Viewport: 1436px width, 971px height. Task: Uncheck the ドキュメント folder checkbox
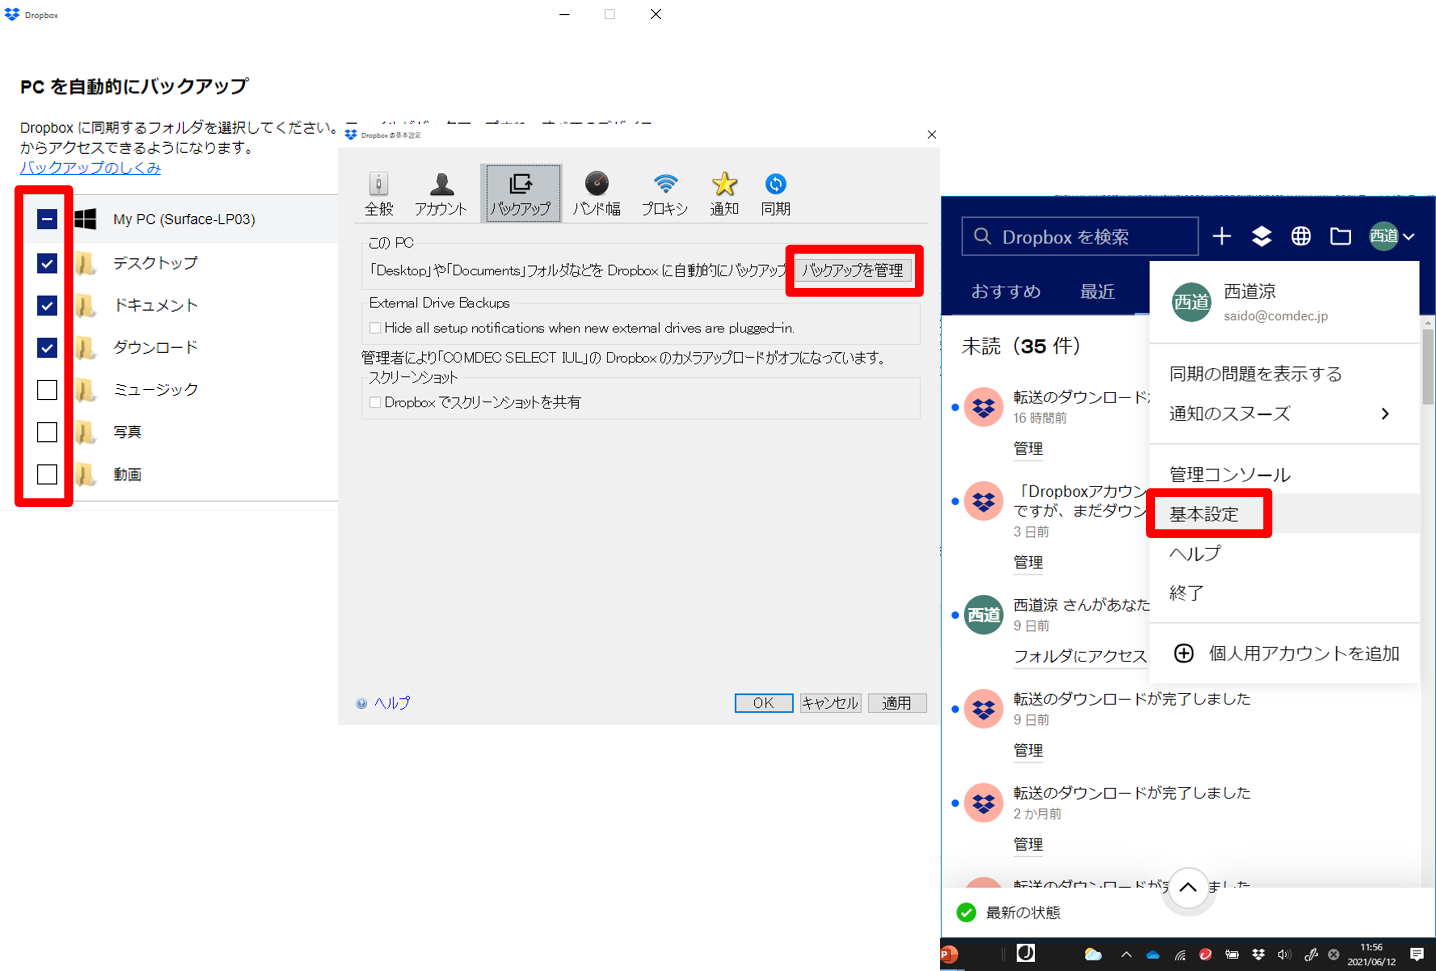(x=47, y=305)
